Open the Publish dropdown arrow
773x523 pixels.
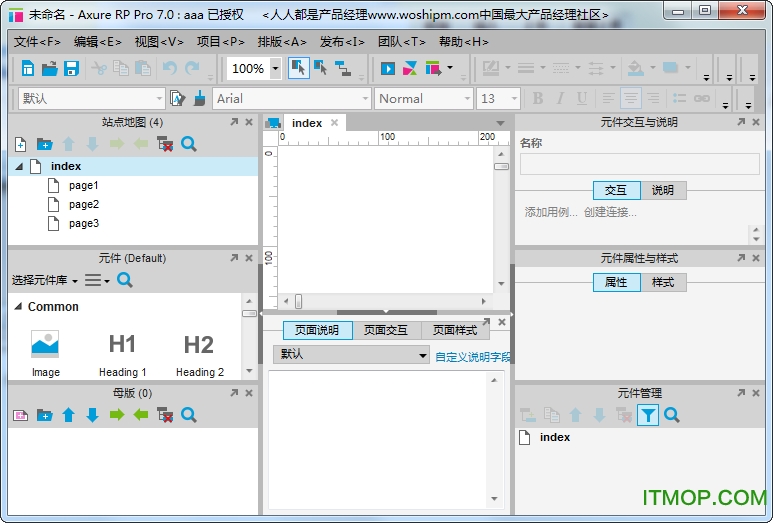[450, 67]
